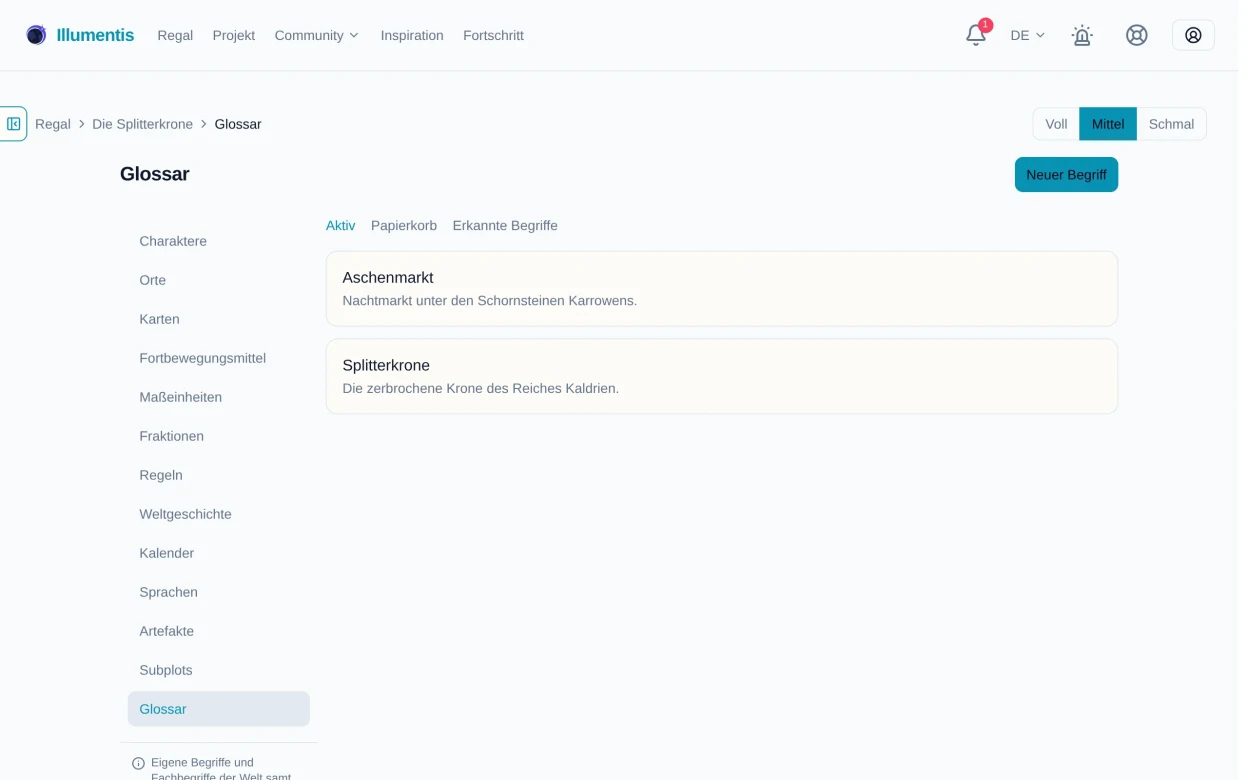Select Glossar in the sidebar
Viewport: 1248px width, 780px height.
coord(219,709)
